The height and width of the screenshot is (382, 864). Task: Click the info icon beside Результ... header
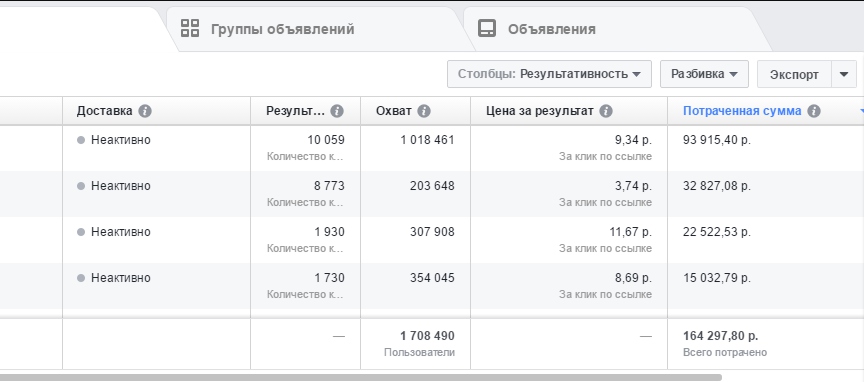click(337, 111)
